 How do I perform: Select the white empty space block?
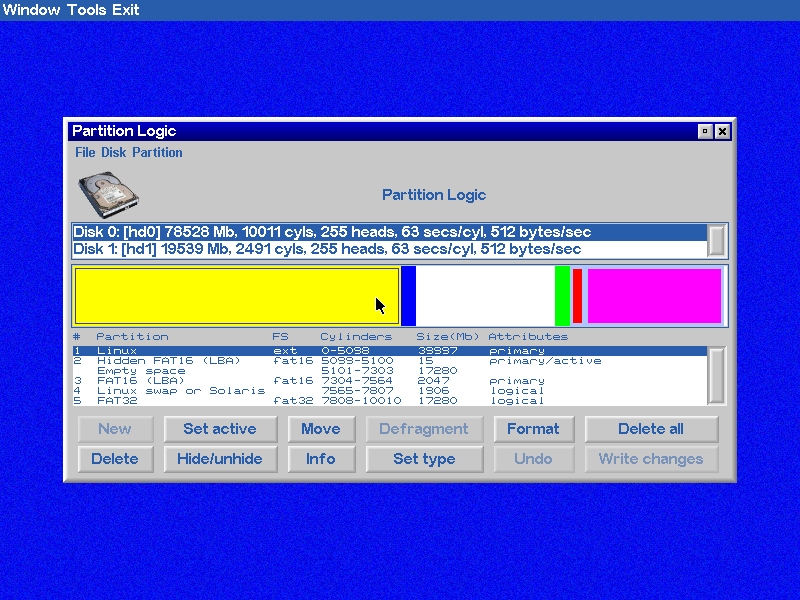[485, 296]
